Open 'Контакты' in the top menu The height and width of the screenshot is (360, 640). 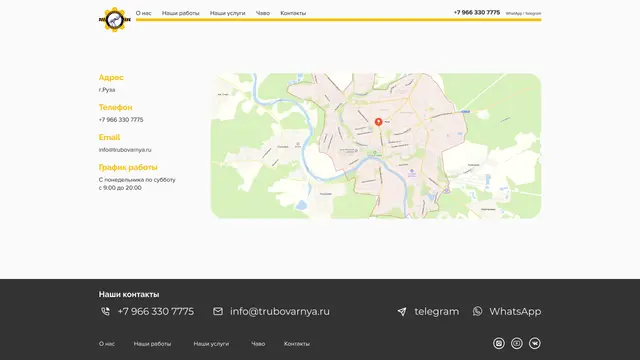pyautogui.click(x=293, y=13)
